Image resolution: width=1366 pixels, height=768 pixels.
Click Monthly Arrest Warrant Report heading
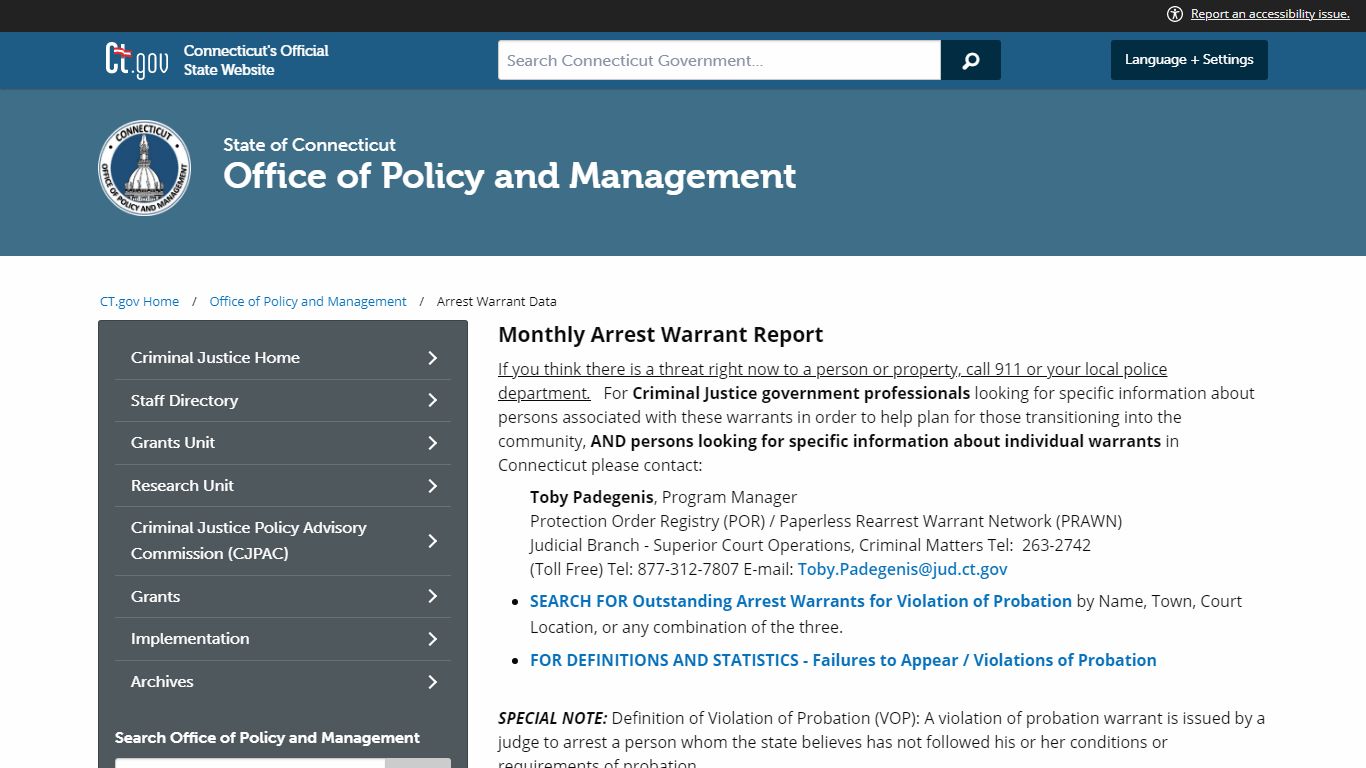point(661,335)
